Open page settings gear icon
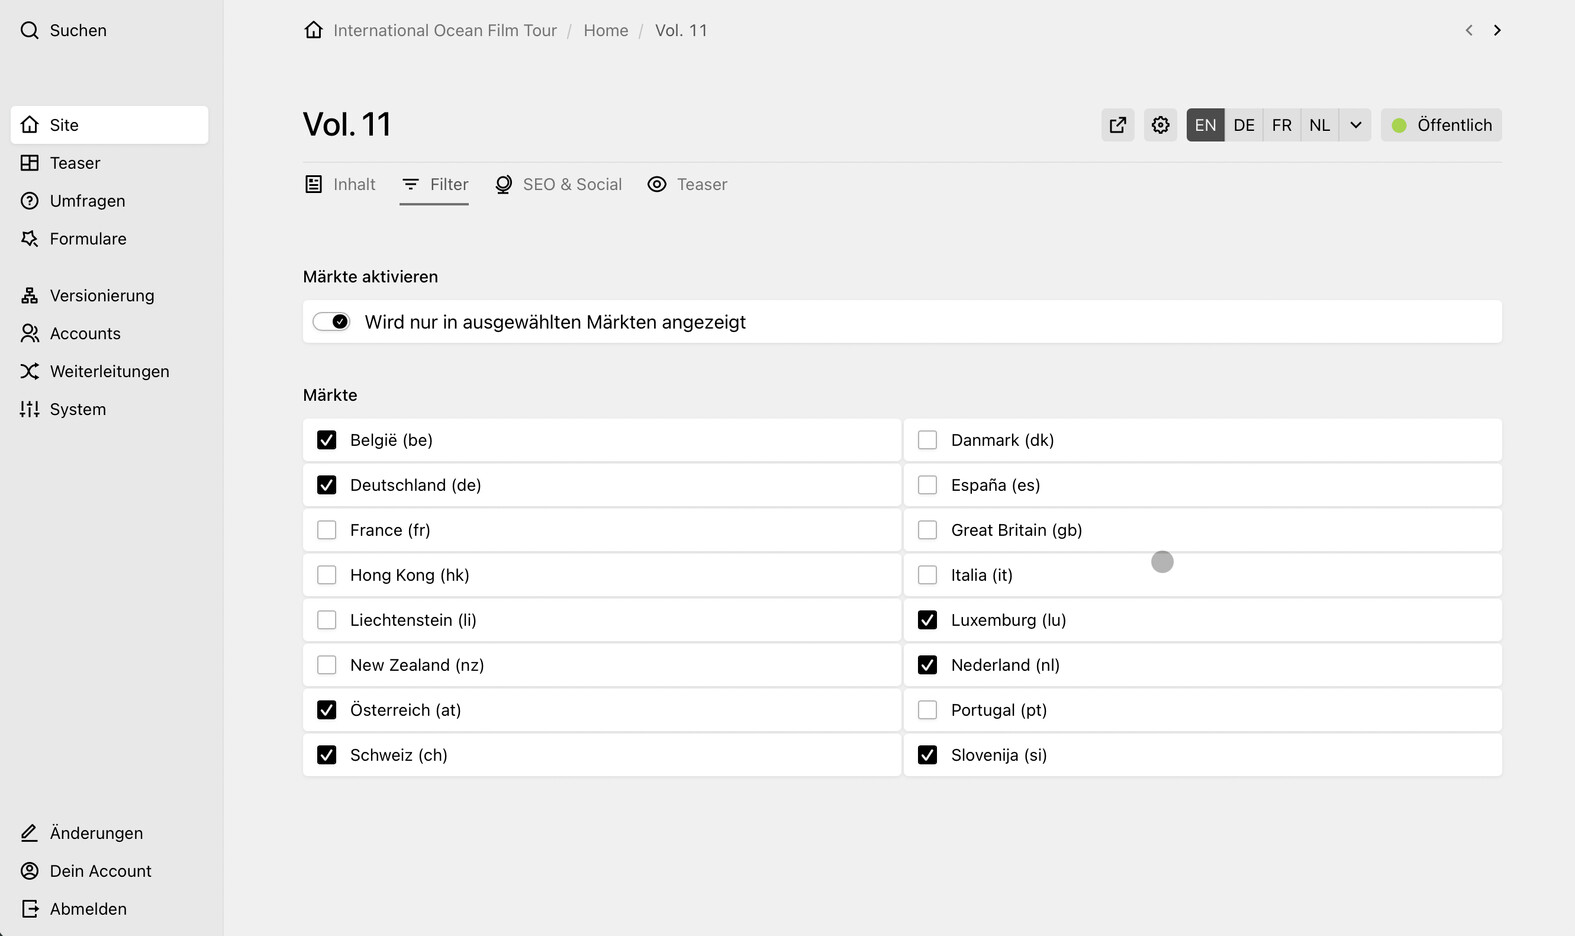The width and height of the screenshot is (1575, 936). click(1160, 125)
